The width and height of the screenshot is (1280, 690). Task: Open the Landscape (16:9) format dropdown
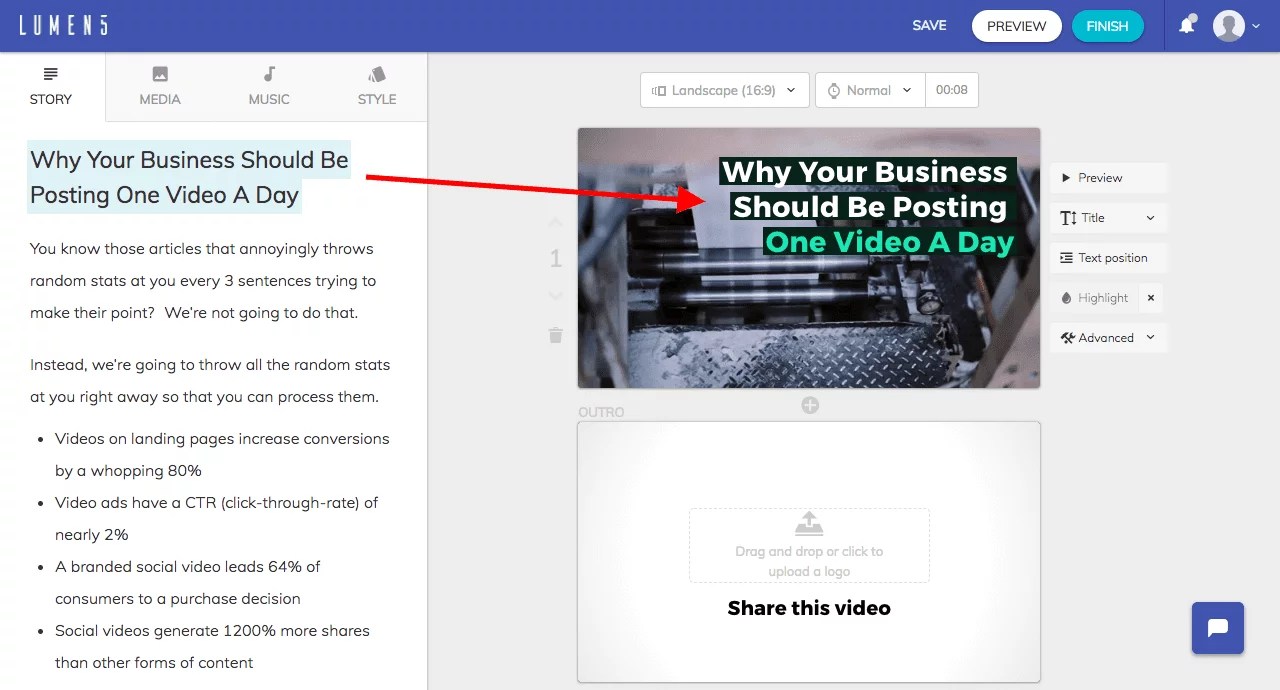coord(723,90)
